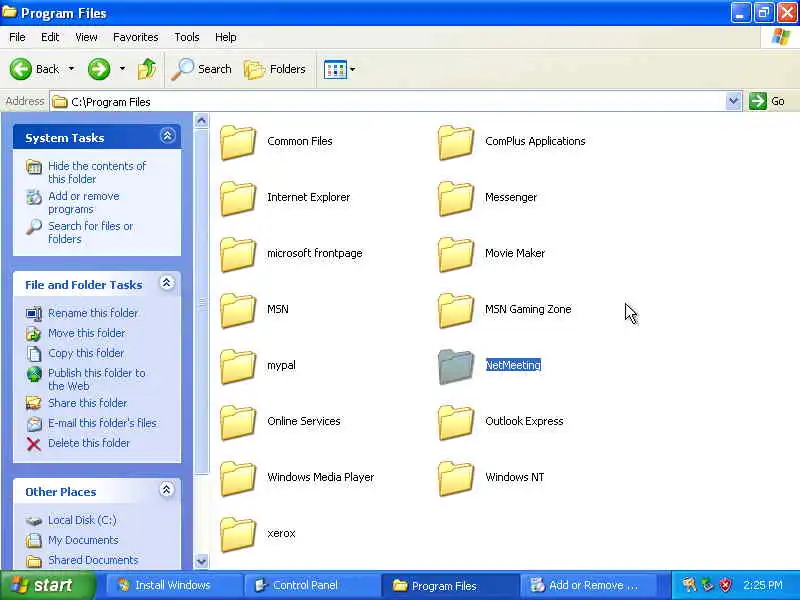This screenshot has height=600, width=800.
Task: Collapse the Other Places panel
Action: coord(166,490)
